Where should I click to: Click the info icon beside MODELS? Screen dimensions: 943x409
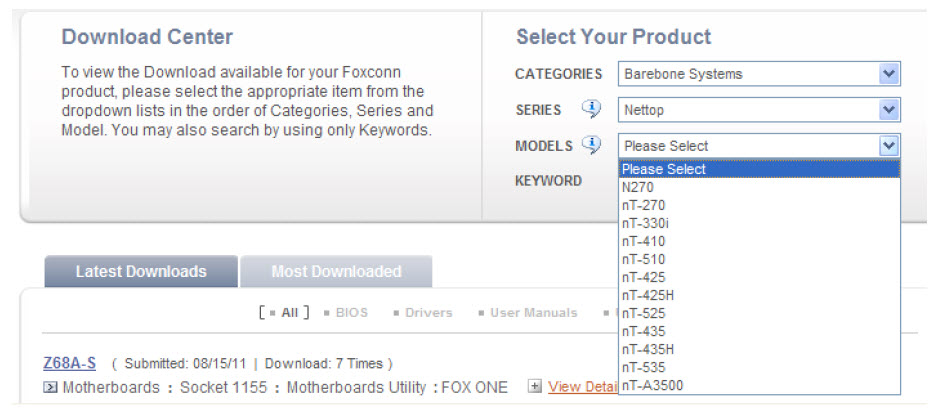click(x=591, y=145)
